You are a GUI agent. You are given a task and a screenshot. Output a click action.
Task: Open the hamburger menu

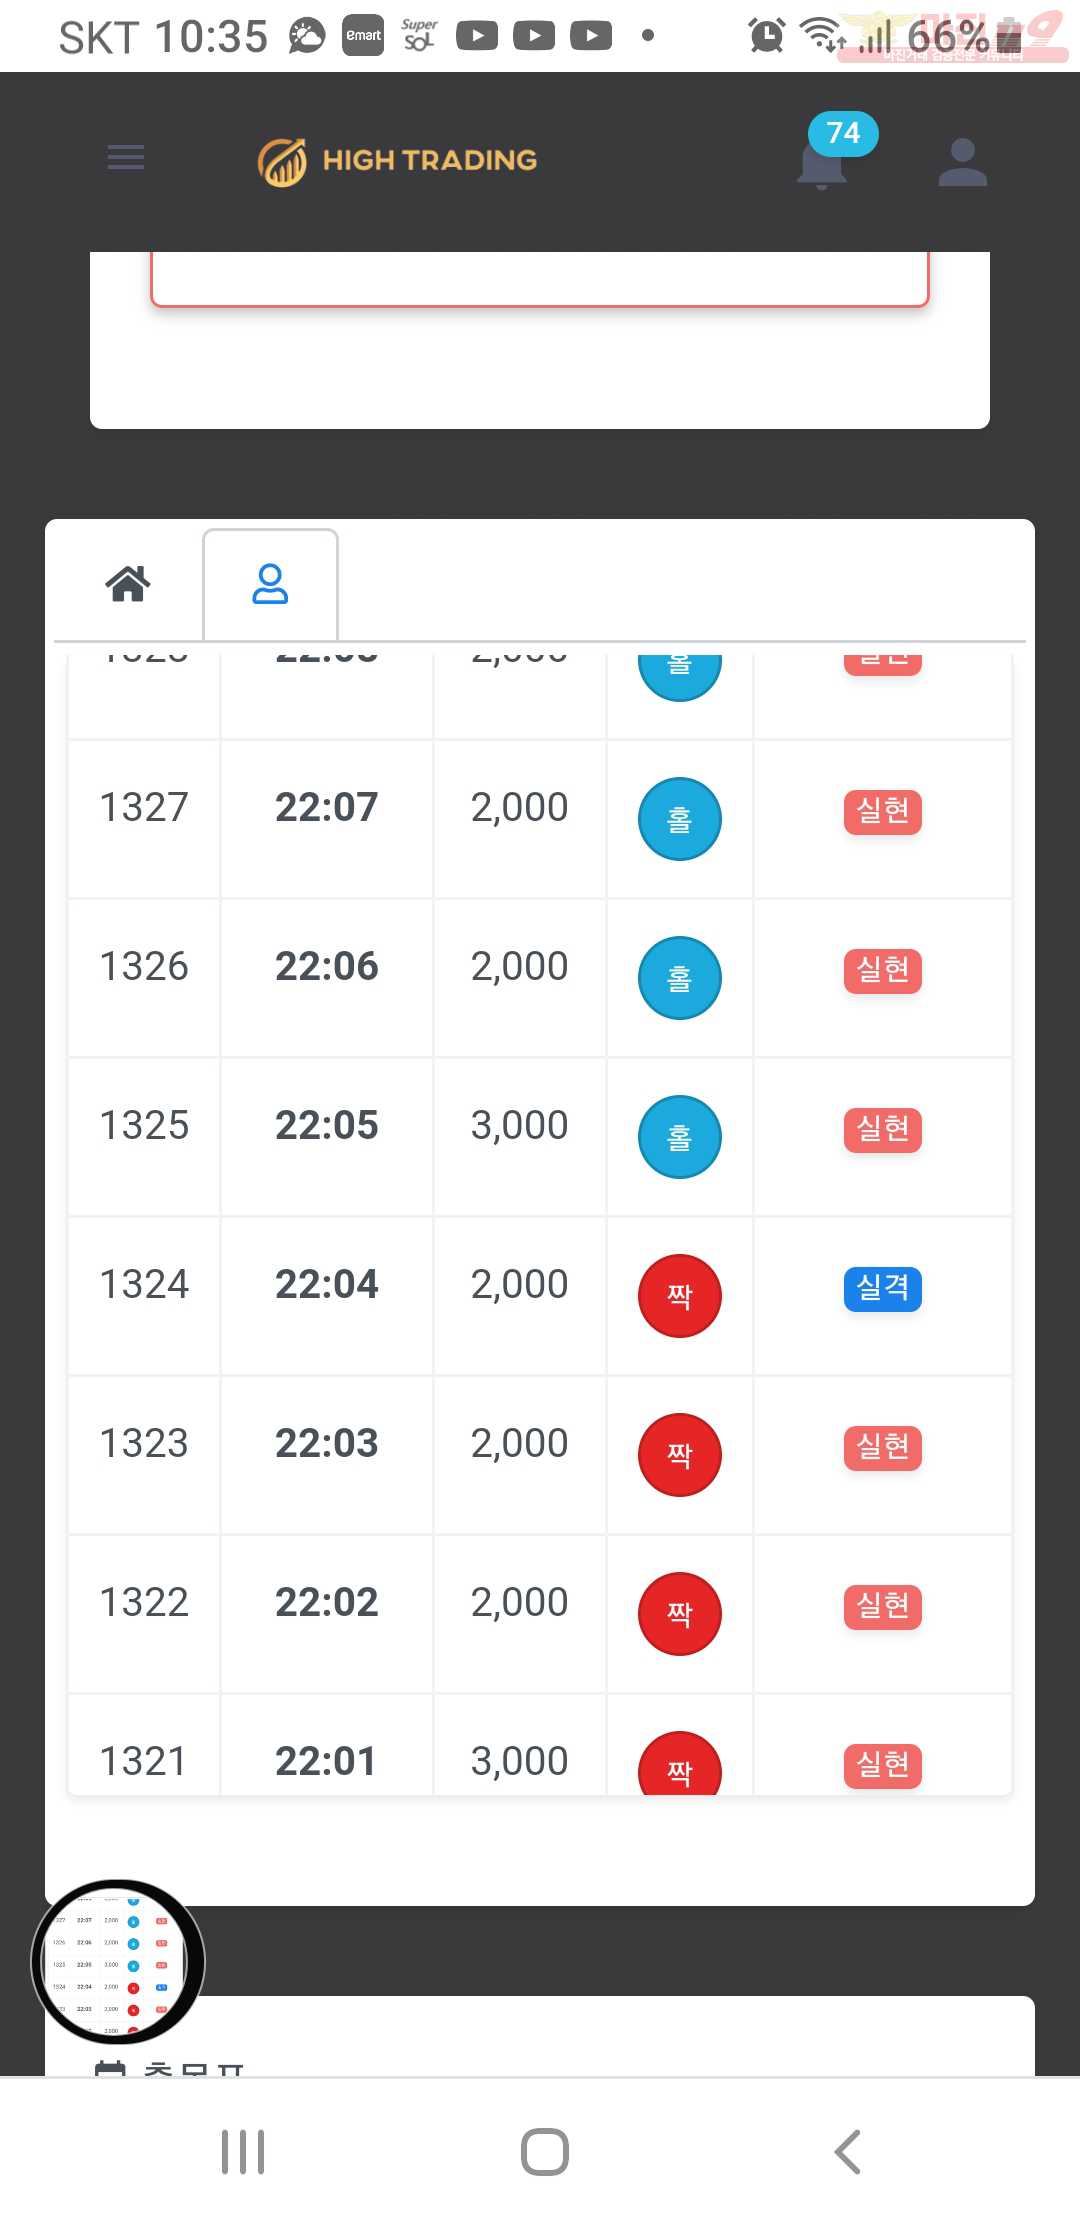(x=126, y=158)
